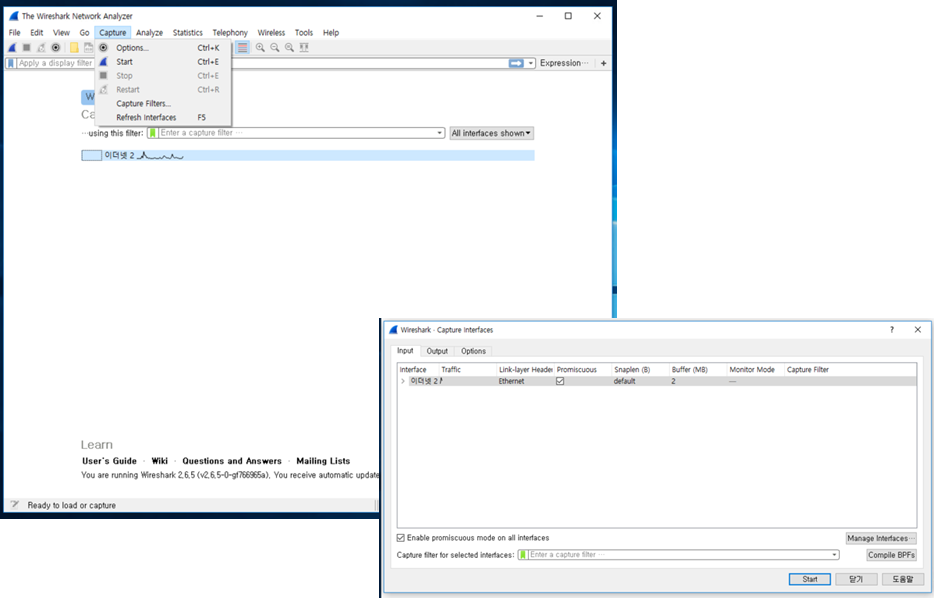Click the display filter bookmark icon
This screenshot has height=598, width=934.
[x=11, y=63]
